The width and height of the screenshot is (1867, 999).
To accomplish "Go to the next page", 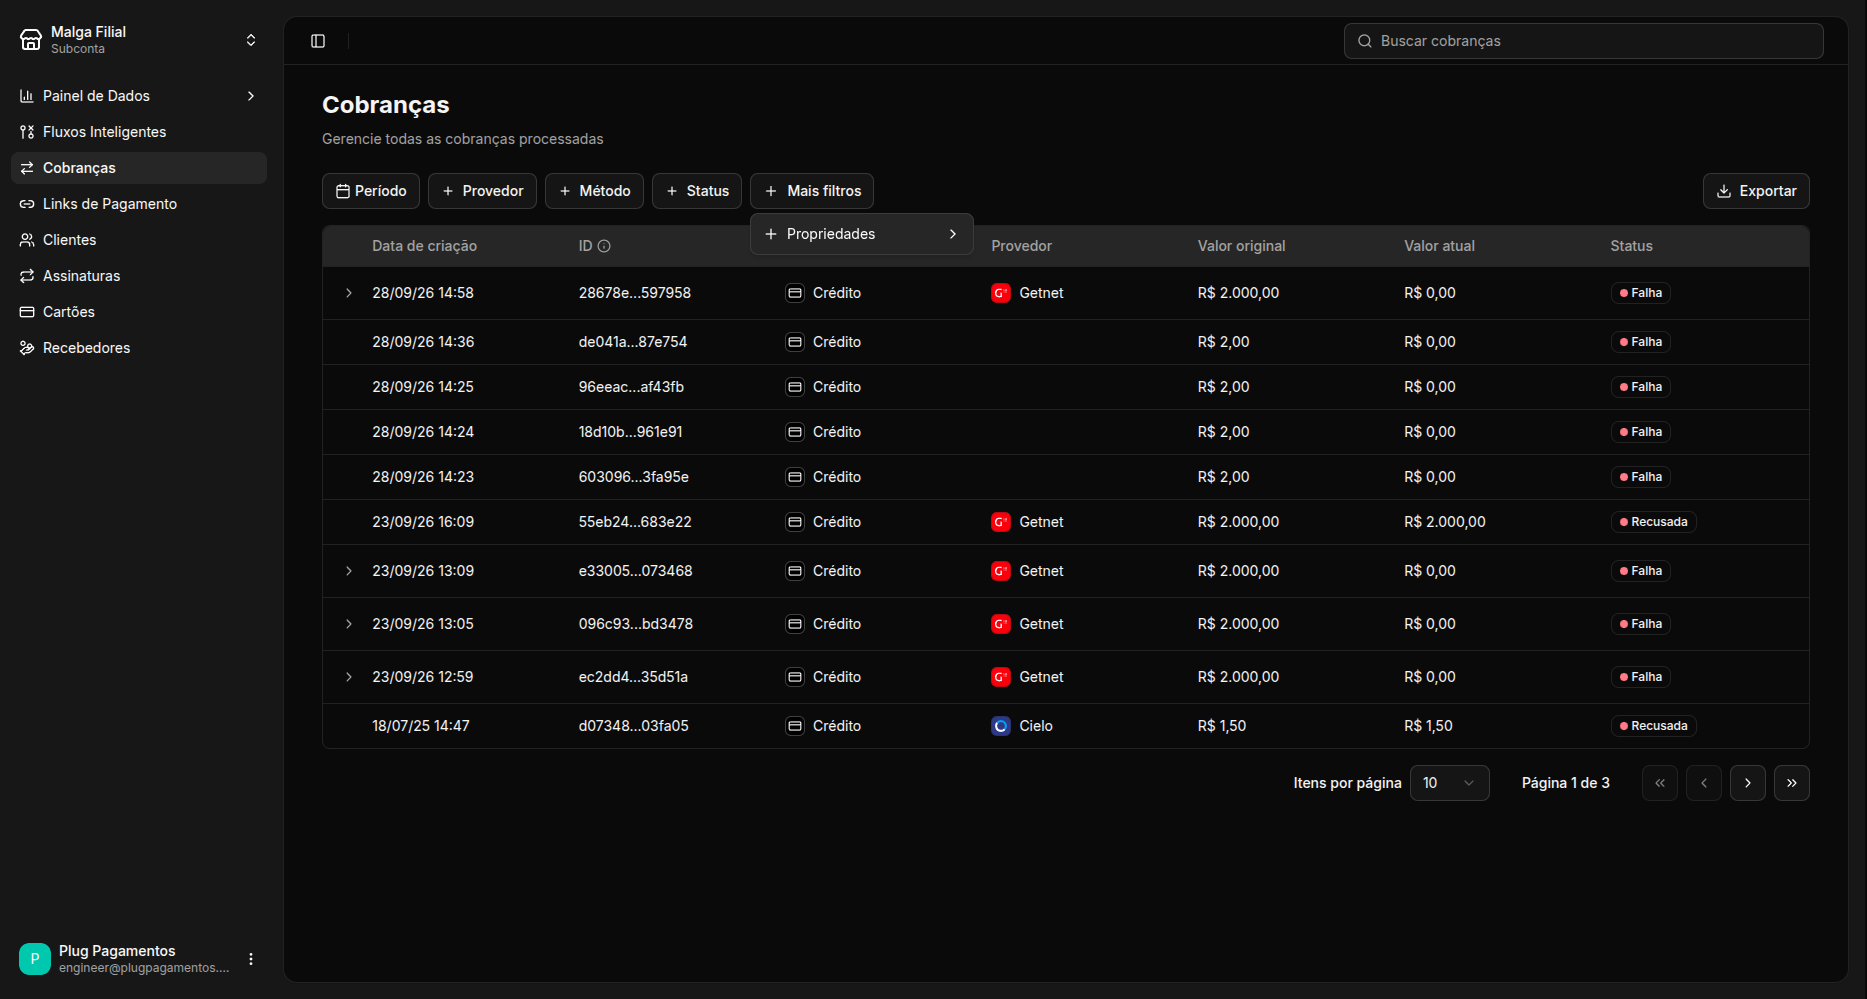I will [1748, 783].
